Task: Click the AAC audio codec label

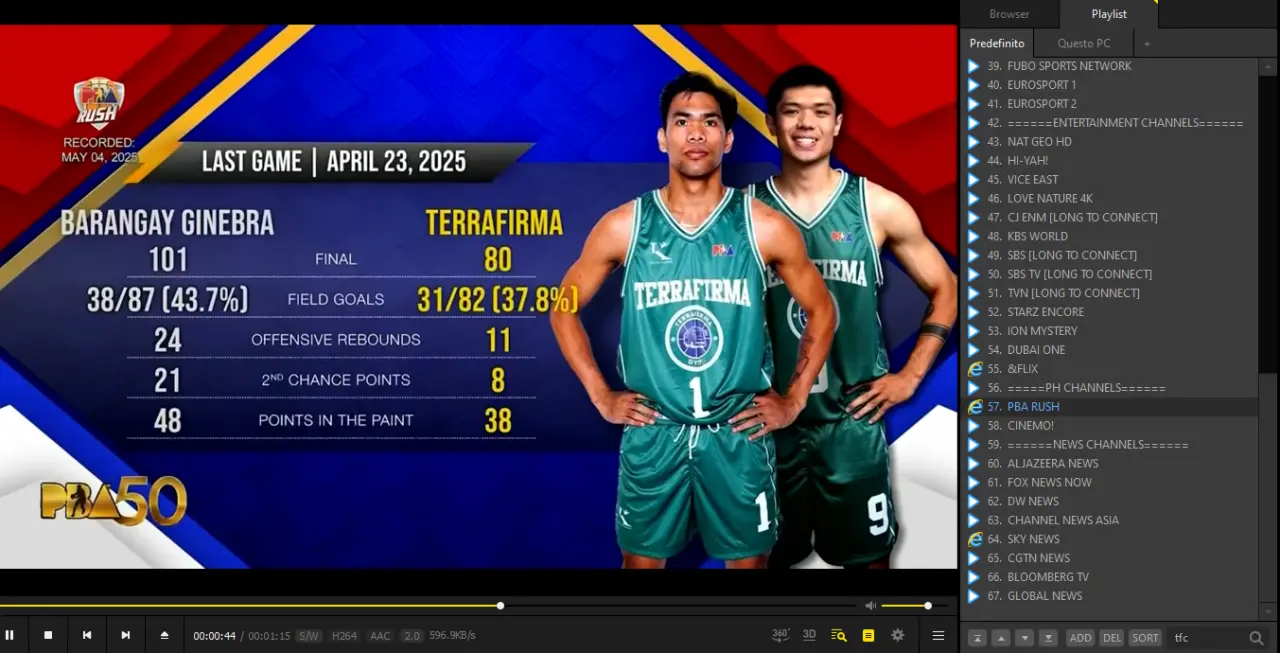Action: [x=380, y=636]
